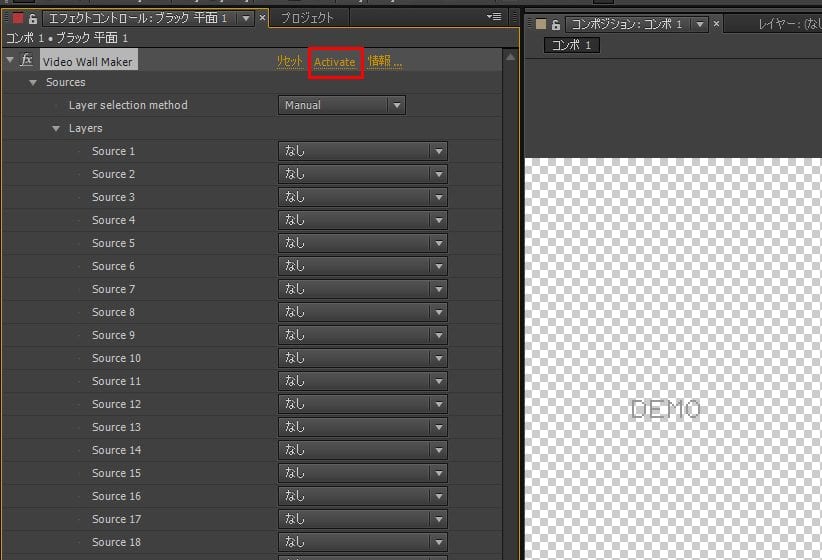
Task: Open the Source 6 layer dropdown
Action: coord(363,266)
